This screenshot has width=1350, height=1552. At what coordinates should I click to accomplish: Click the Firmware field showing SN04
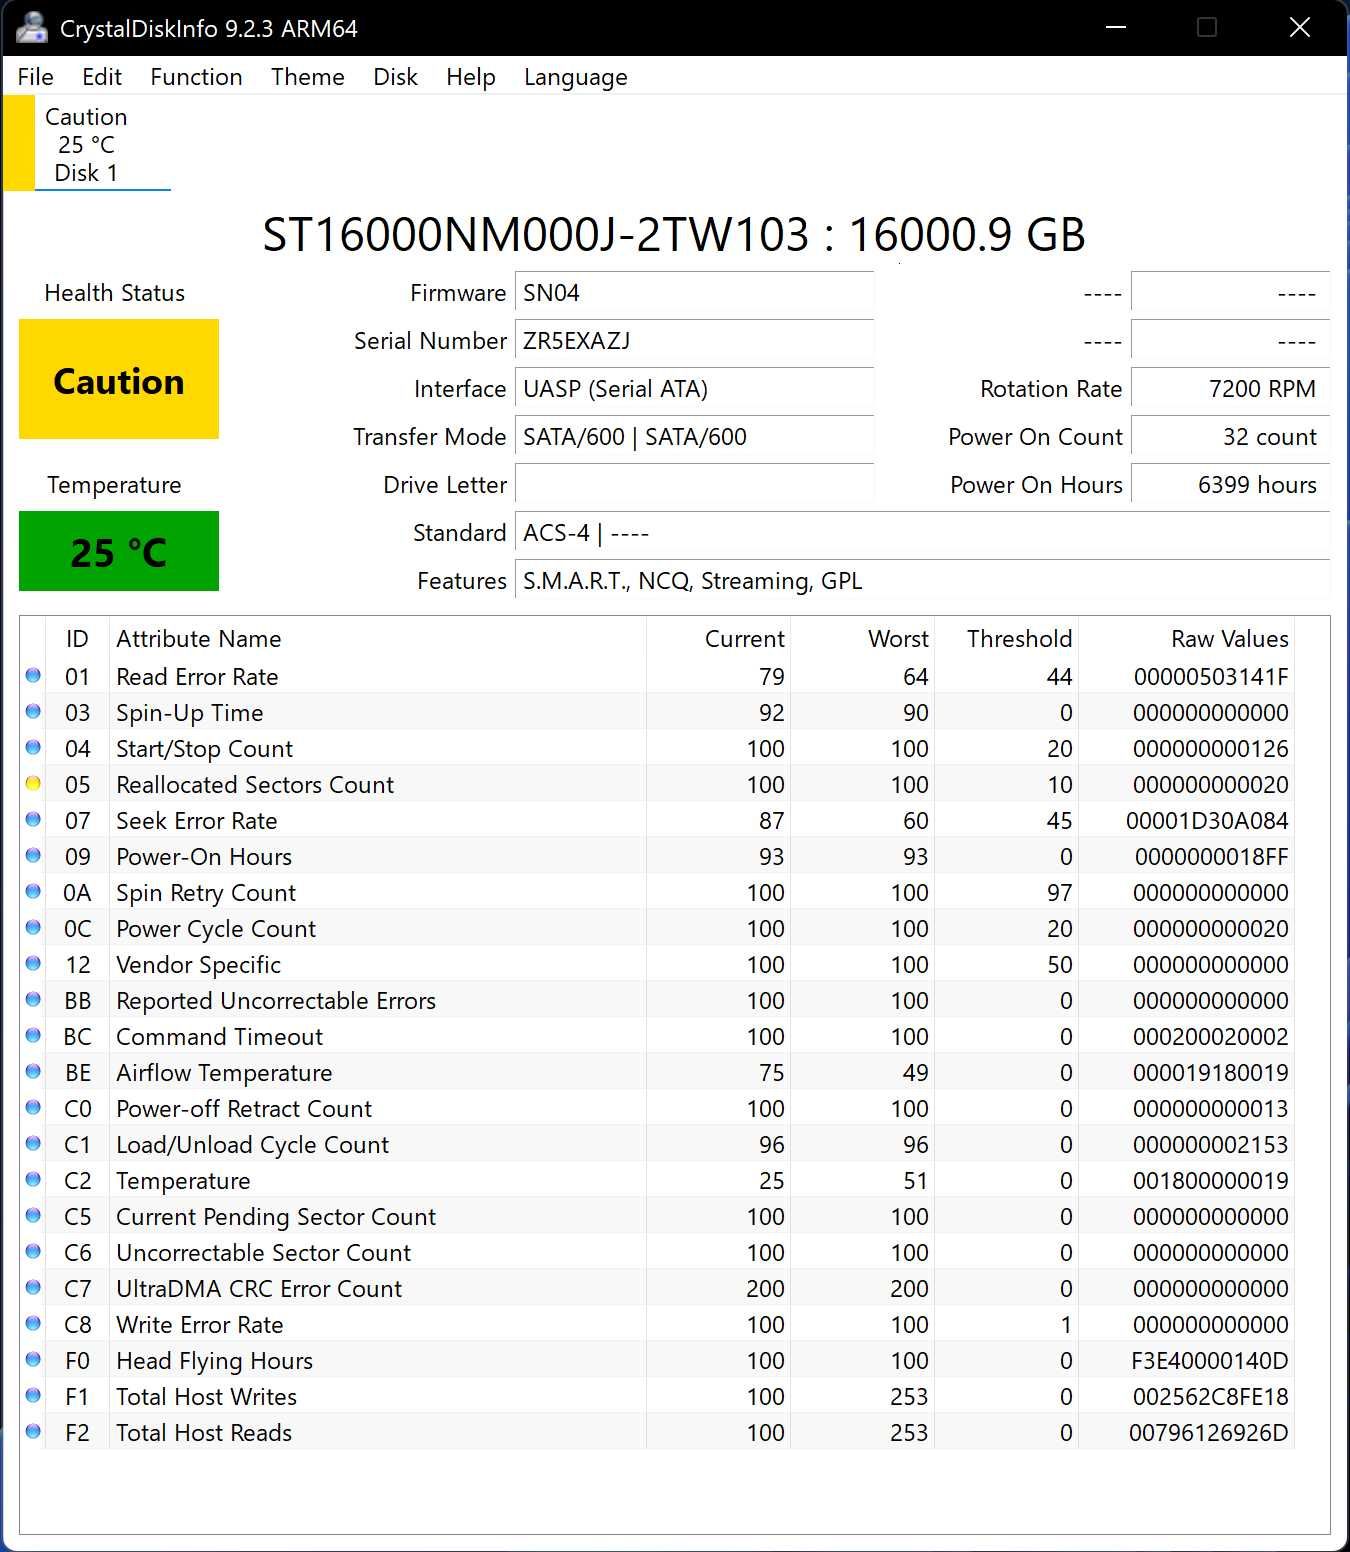pyautogui.click(x=695, y=293)
